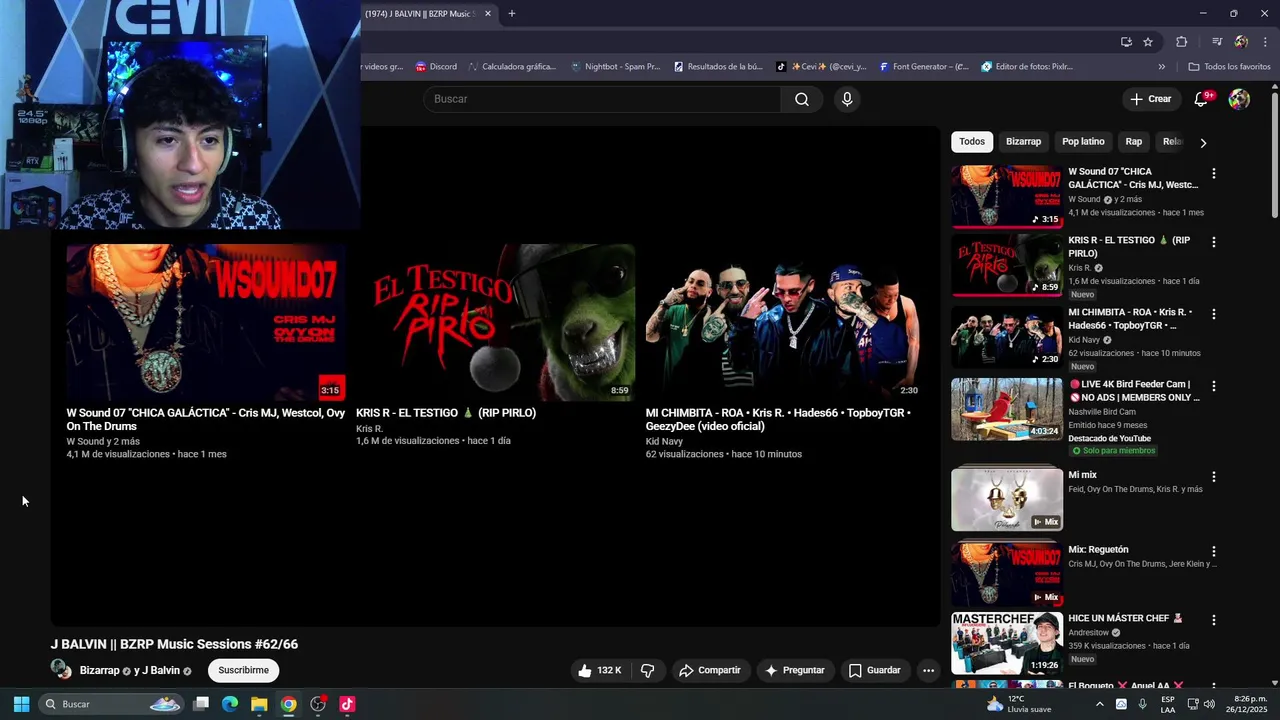
Task: Dislike the video with thumbs down
Action: click(647, 670)
